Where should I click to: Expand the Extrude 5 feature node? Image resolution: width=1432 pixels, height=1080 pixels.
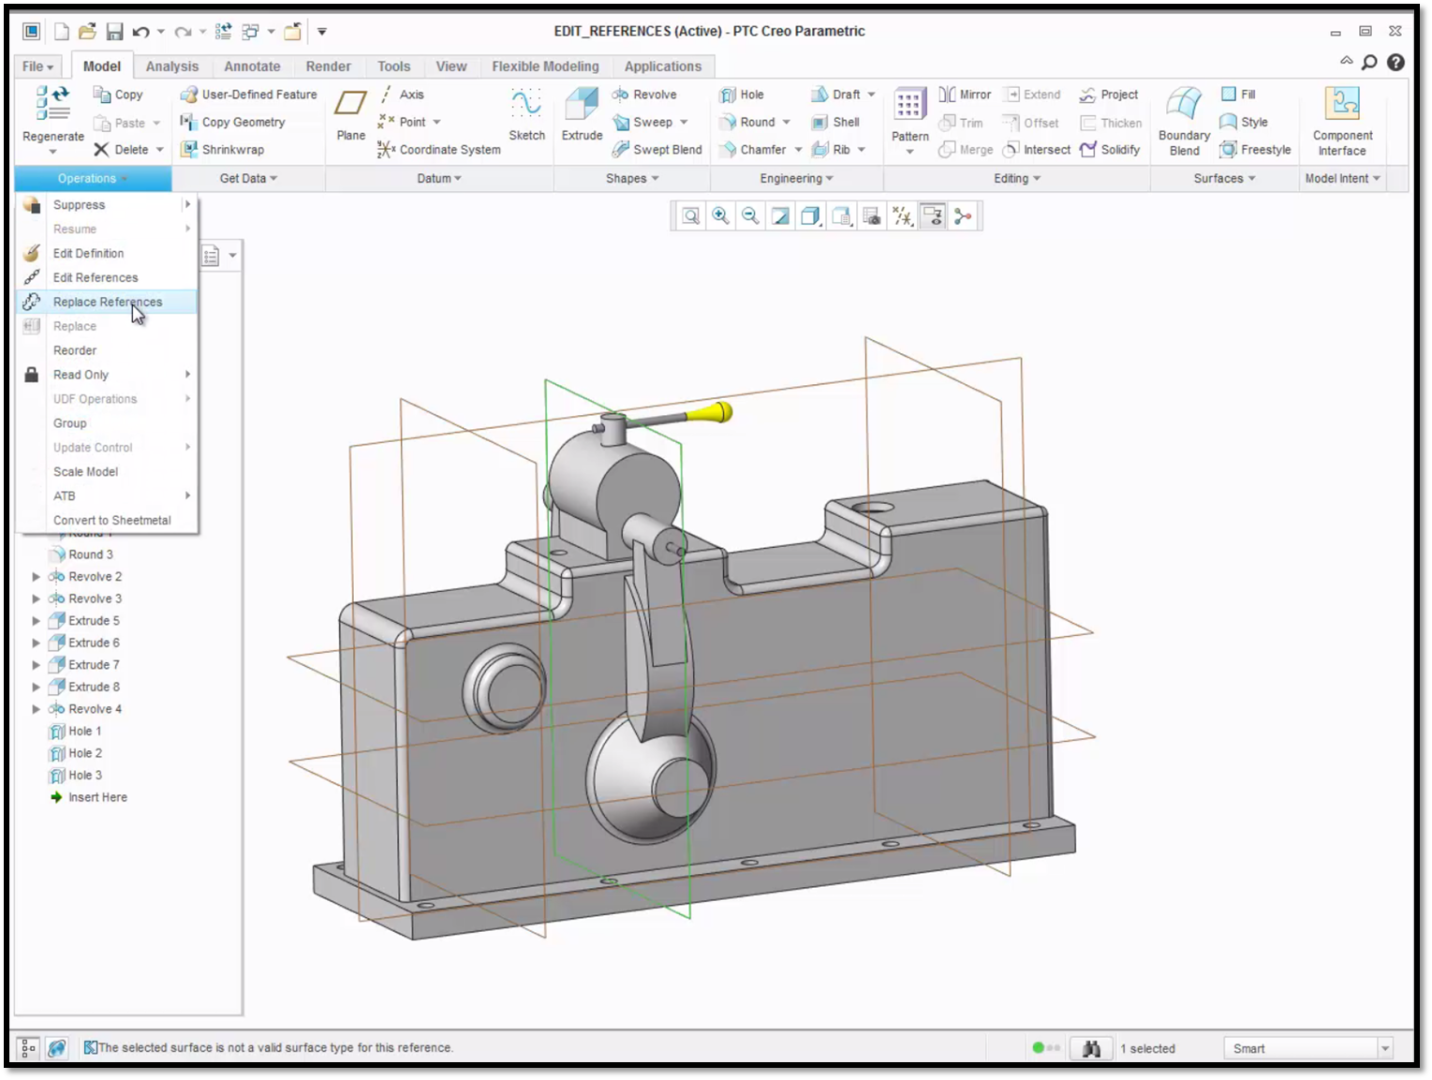point(36,621)
